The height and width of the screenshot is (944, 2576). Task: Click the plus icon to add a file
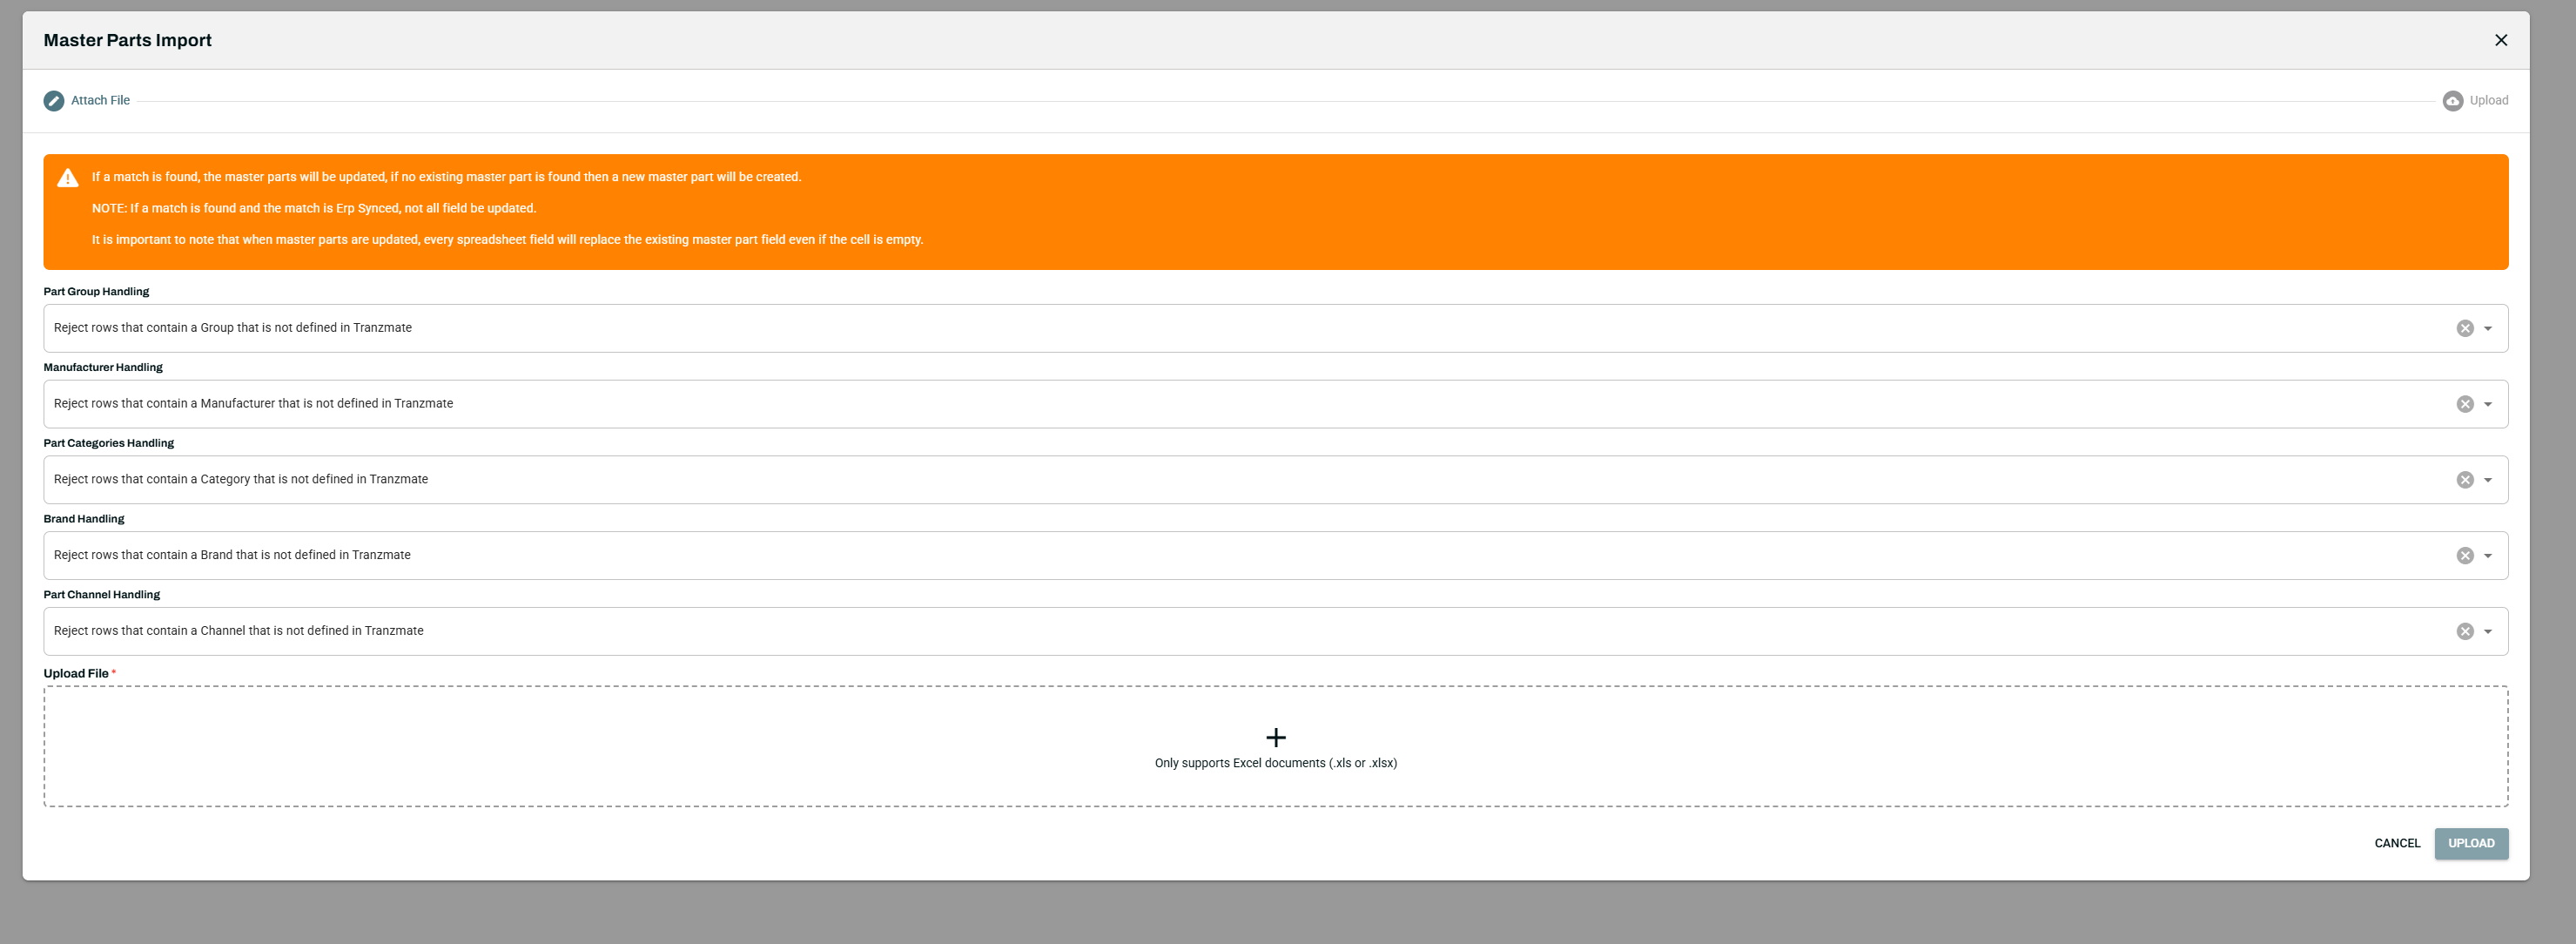1275,738
